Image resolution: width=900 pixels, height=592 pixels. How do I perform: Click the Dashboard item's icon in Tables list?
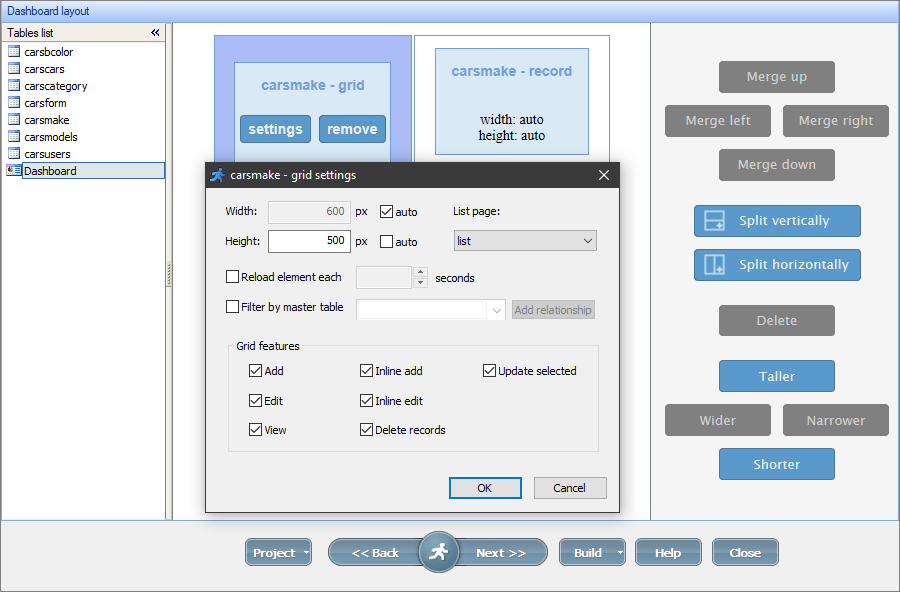pyautogui.click(x=14, y=170)
